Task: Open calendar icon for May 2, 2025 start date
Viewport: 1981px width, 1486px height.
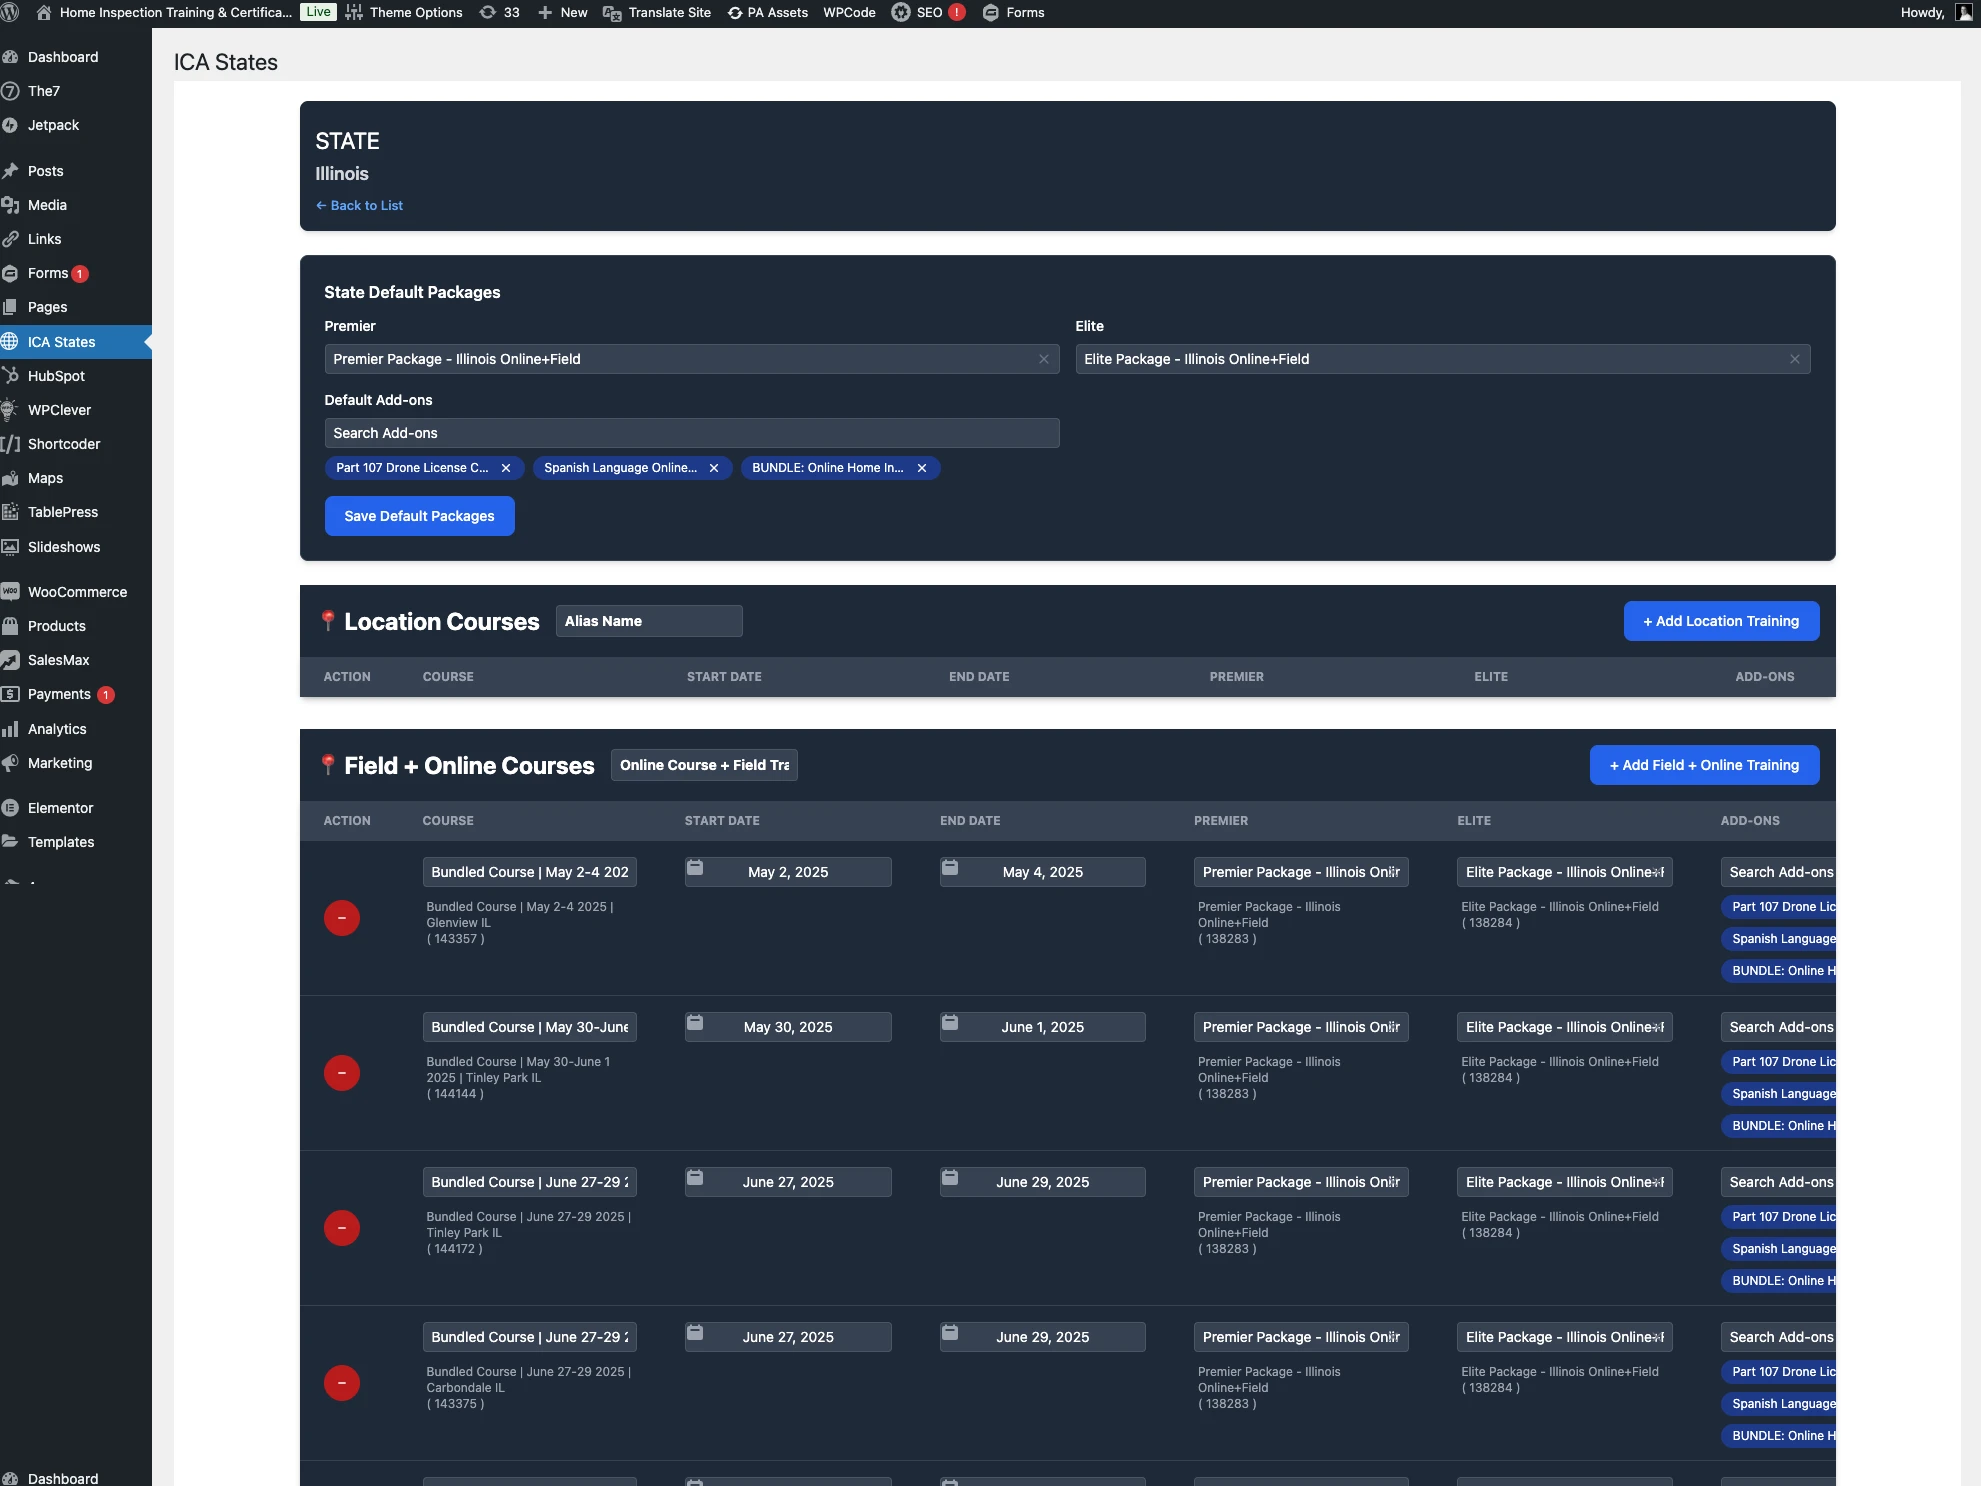Action: [695, 869]
